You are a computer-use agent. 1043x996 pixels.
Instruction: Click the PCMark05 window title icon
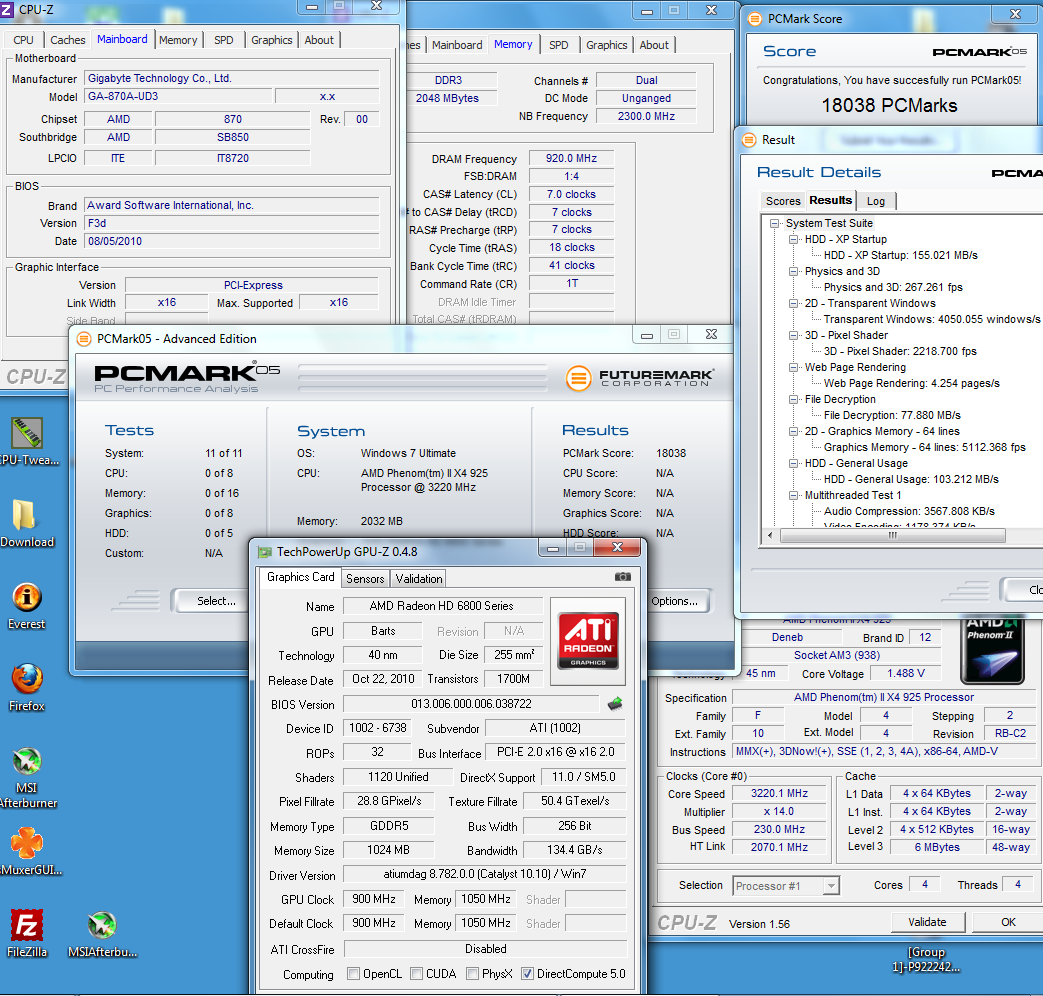click(84, 339)
